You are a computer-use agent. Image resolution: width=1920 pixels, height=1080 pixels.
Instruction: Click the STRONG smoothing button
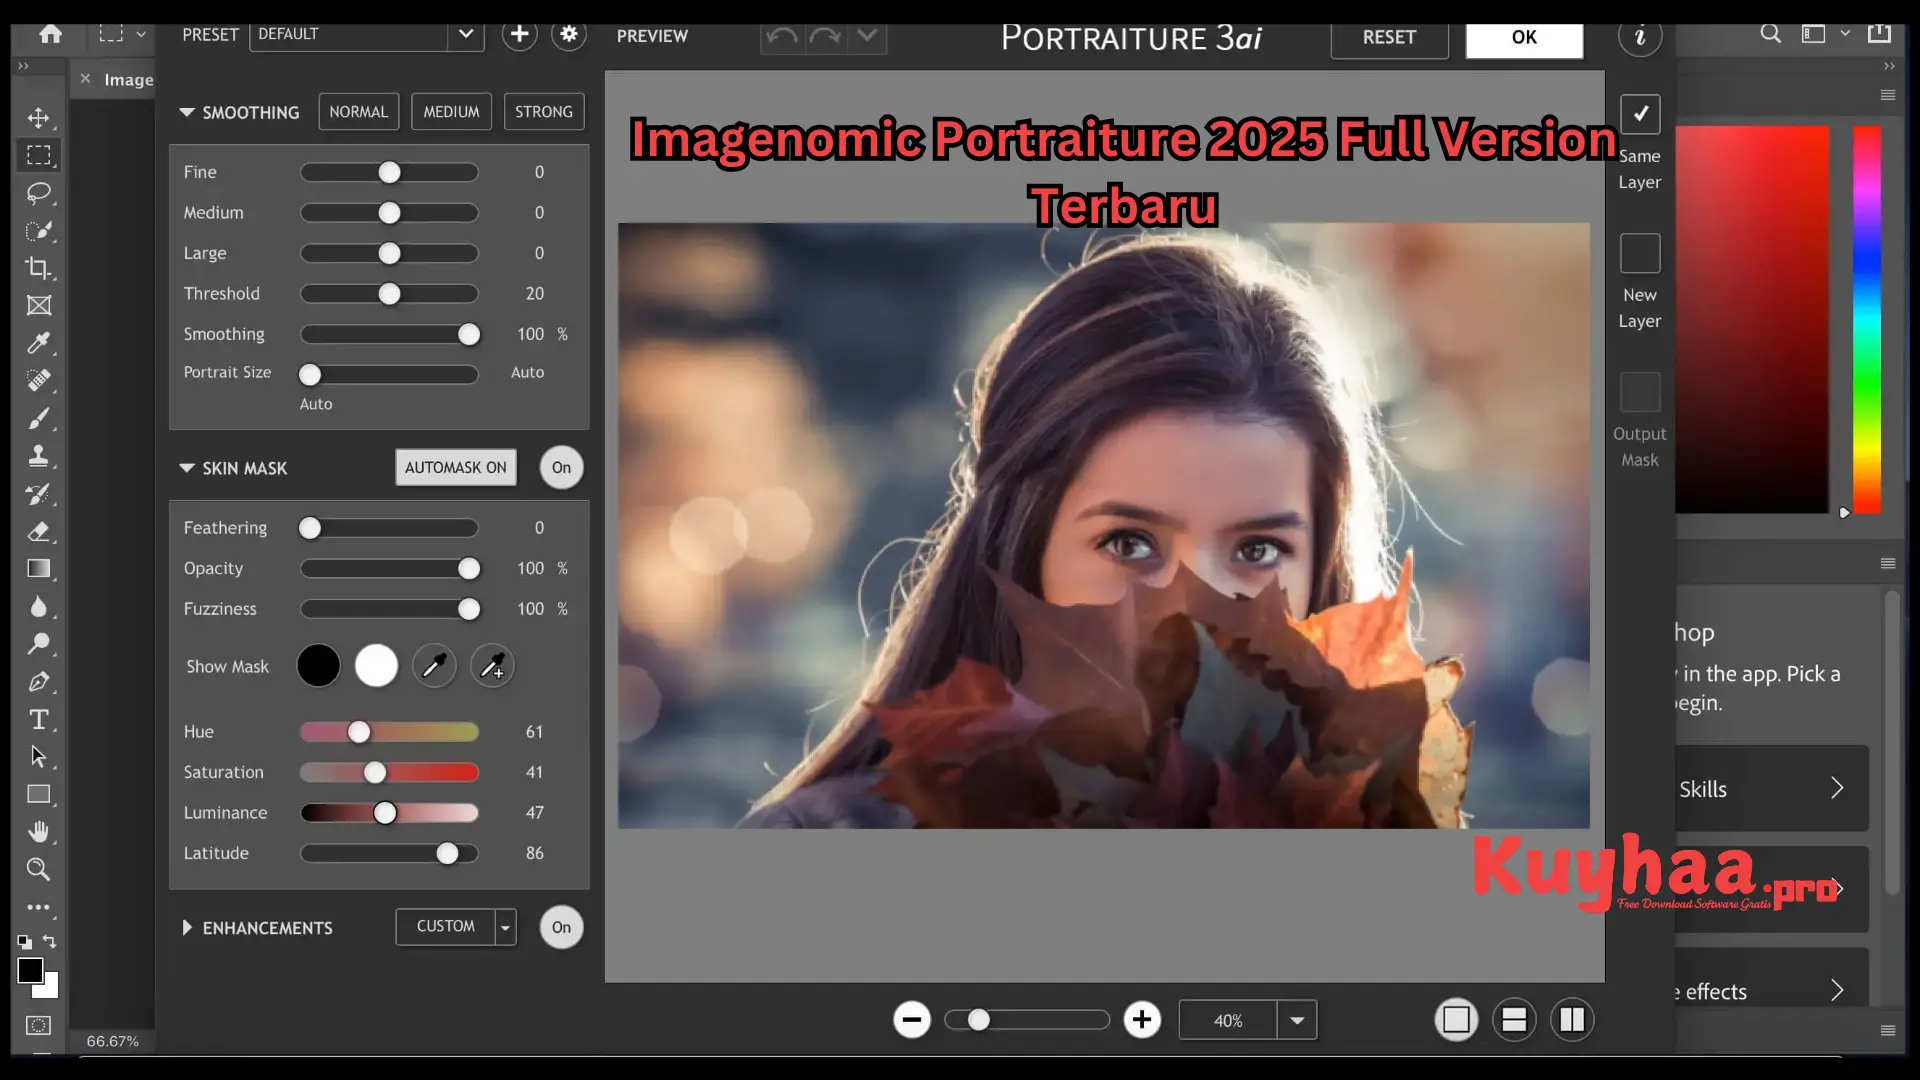pos(543,112)
